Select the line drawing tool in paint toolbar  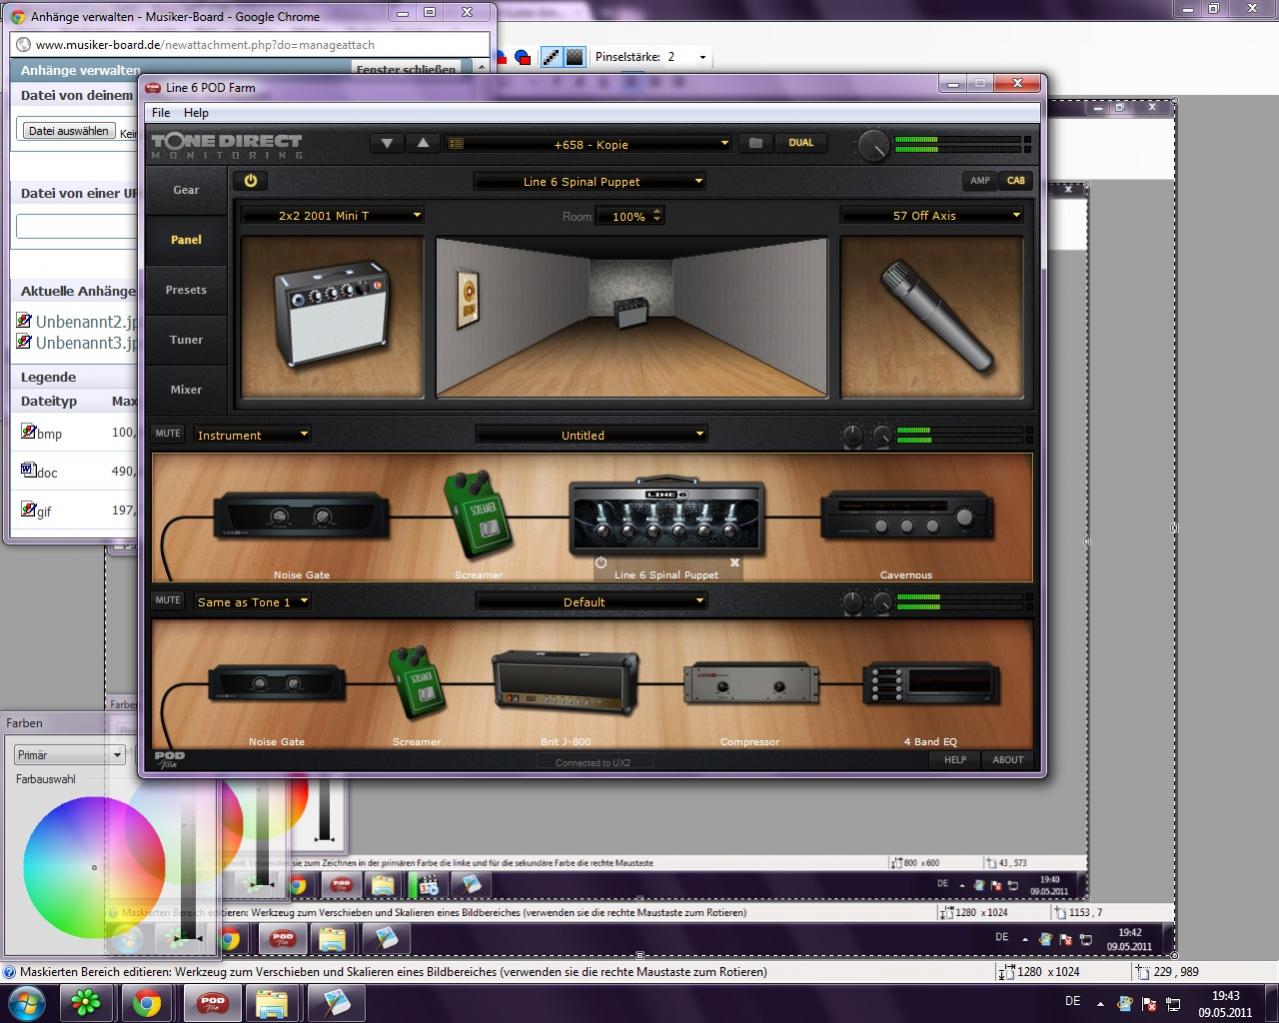(551, 57)
